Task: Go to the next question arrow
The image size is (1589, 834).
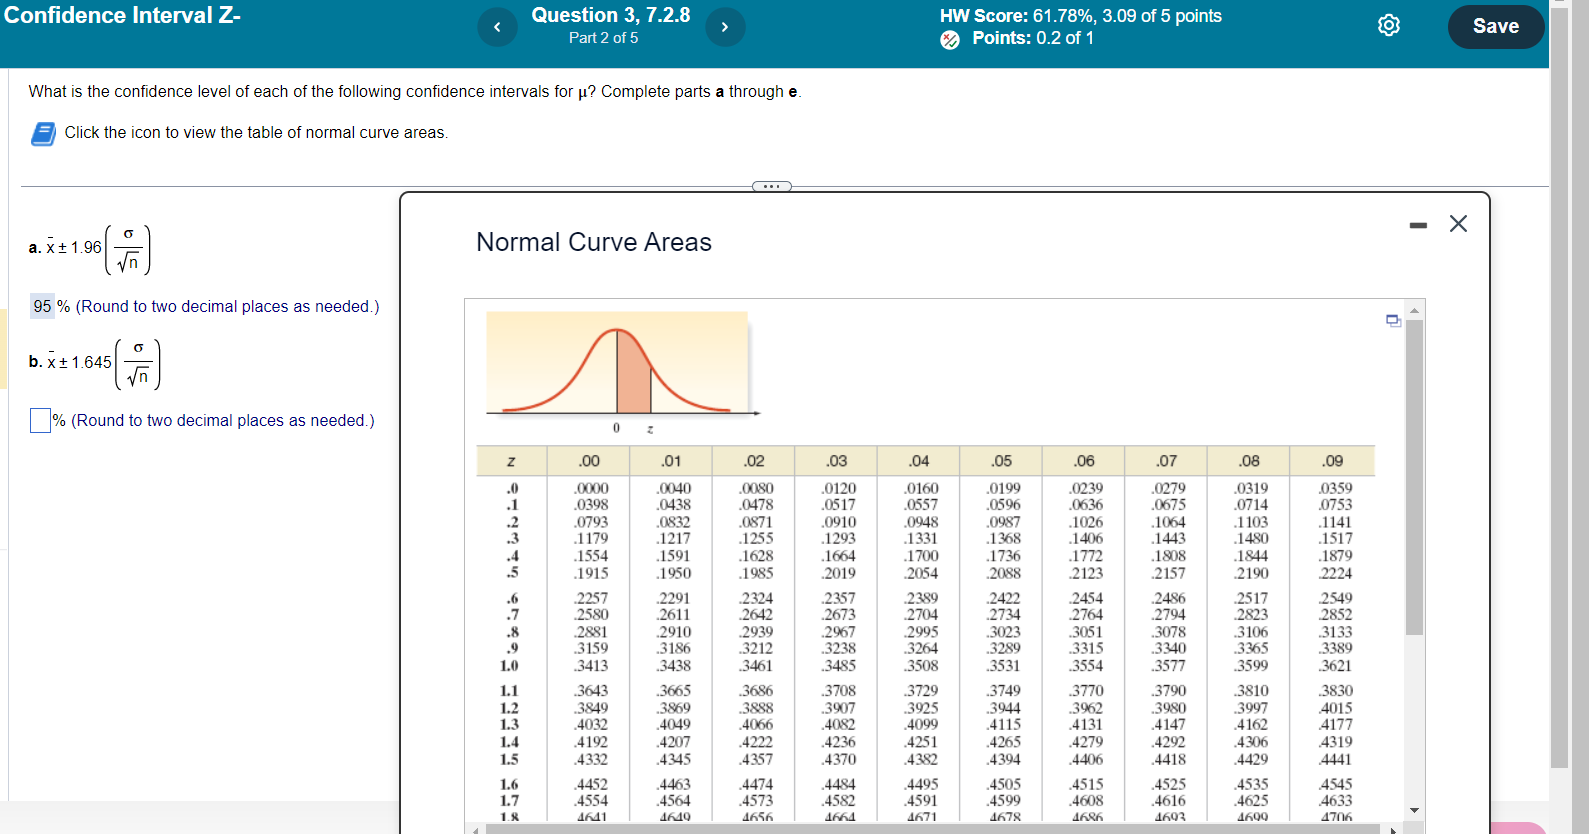Action: [x=725, y=27]
